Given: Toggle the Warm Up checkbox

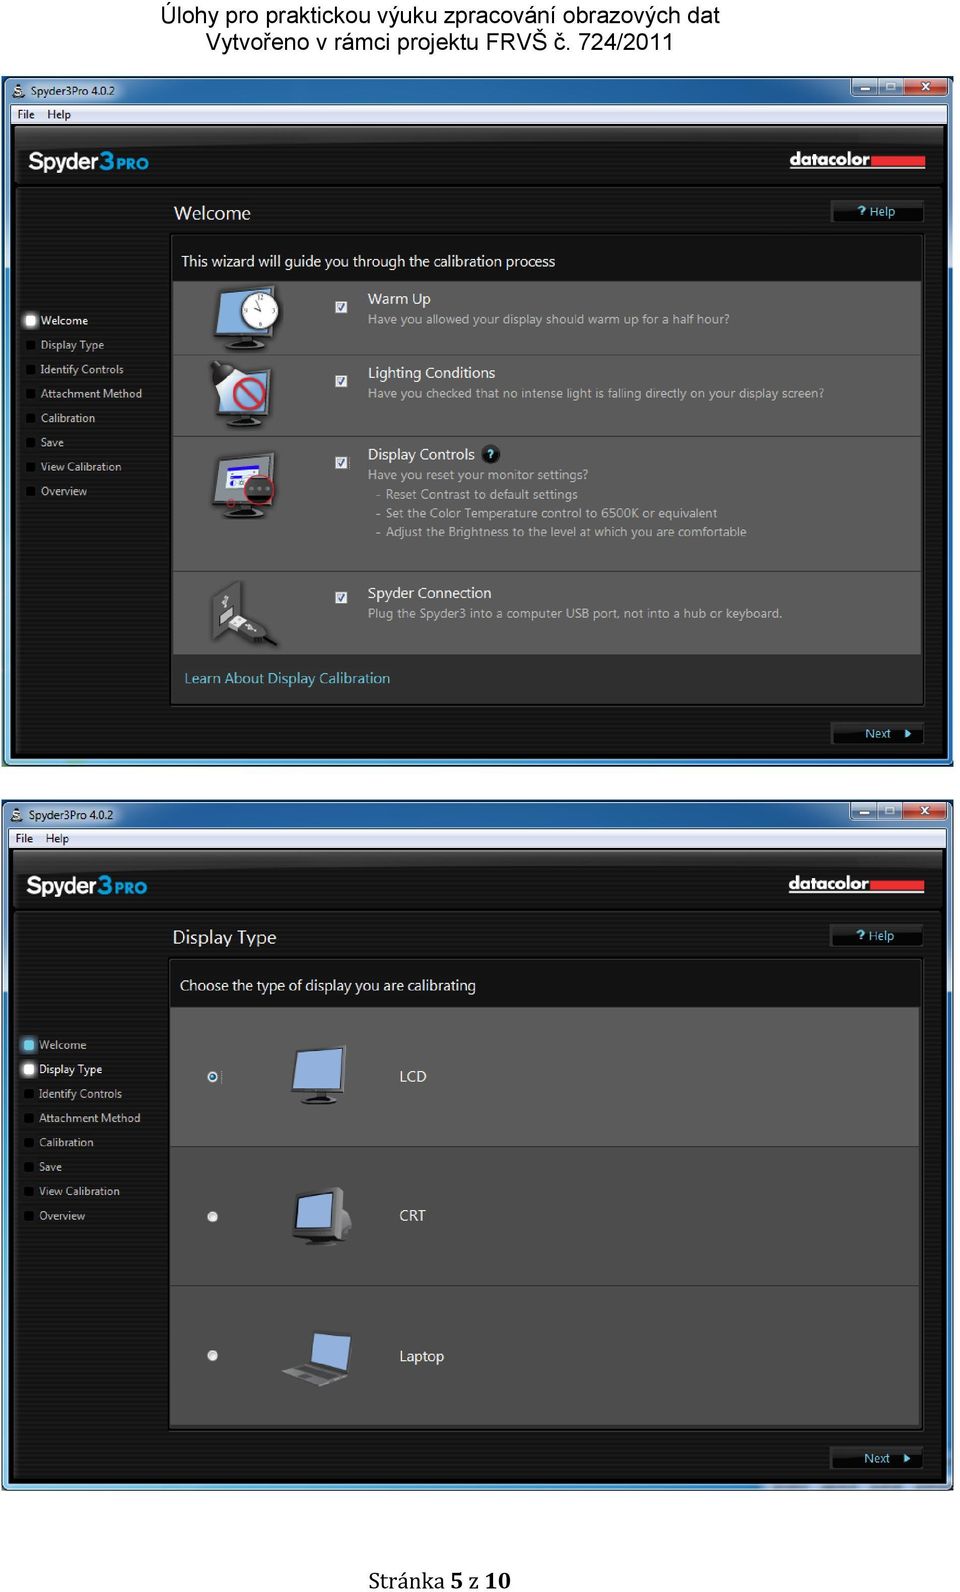Looking at the screenshot, I should point(341,307).
